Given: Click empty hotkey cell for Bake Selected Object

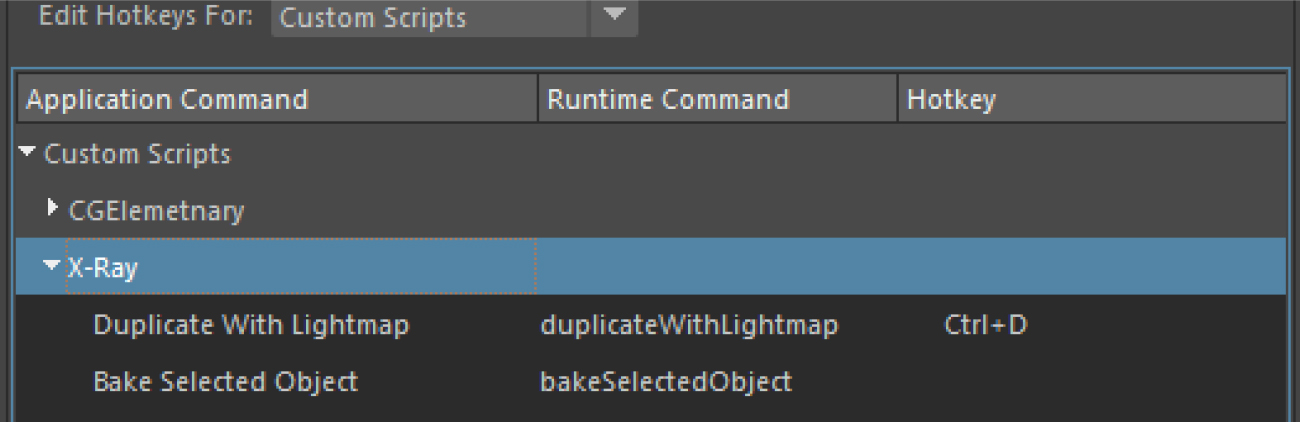Looking at the screenshot, I should click(x=1091, y=381).
